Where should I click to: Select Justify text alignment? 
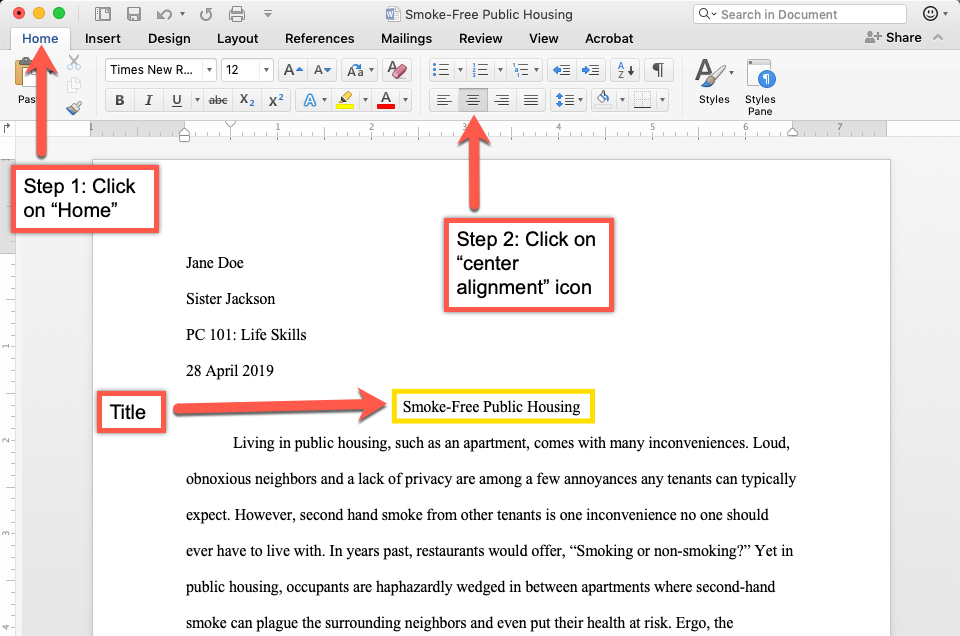(531, 100)
